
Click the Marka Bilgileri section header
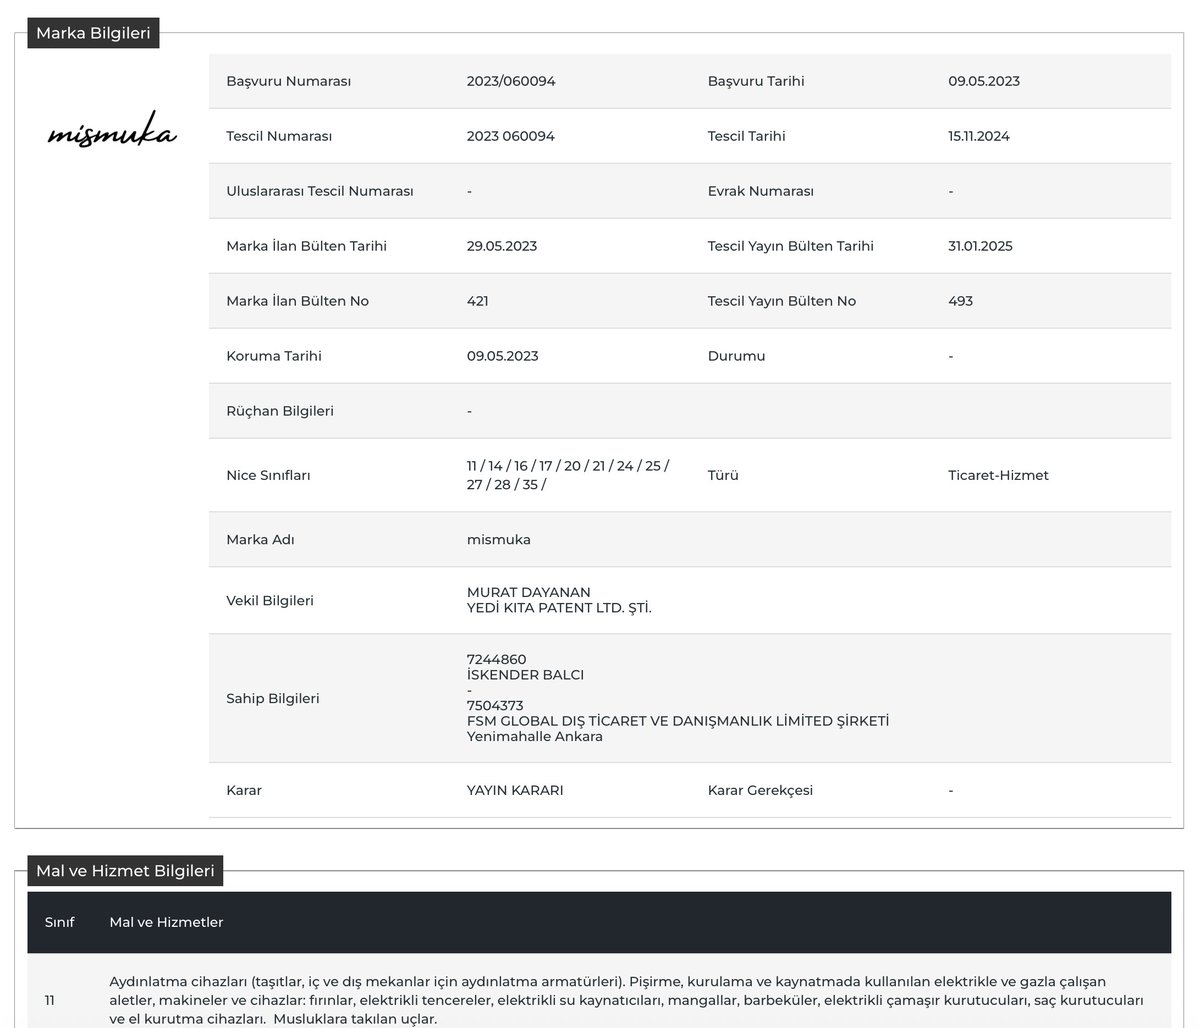point(93,33)
